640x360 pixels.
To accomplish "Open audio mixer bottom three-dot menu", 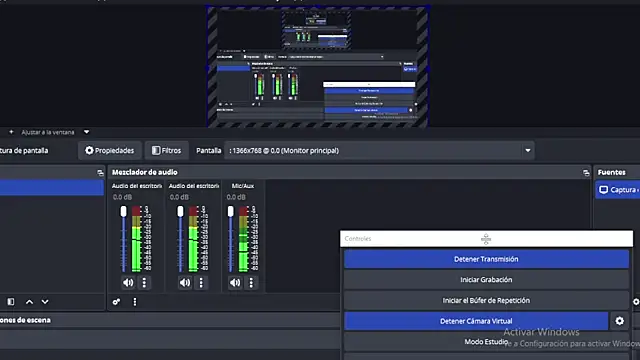I will [x=135, y=302].
